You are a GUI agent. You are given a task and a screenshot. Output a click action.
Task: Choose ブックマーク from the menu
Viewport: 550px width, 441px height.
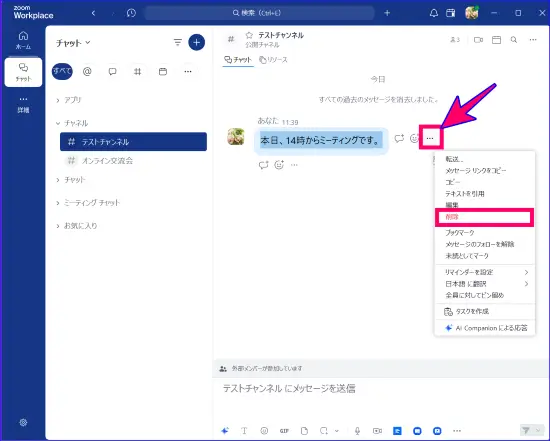coord(485,233)
